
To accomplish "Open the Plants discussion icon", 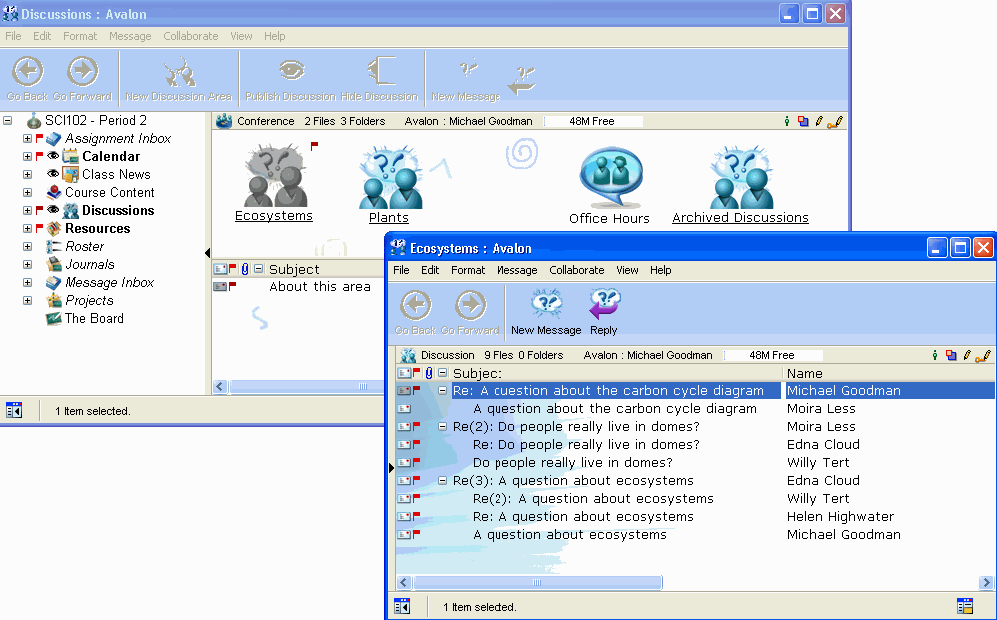I will [389, 178].
